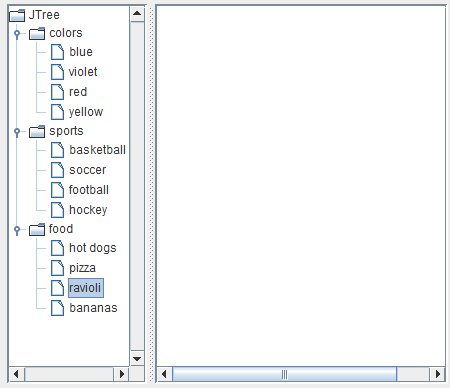Select the yellow leaf node
This screenshot has width=450, height=388.
tap(86, 112)
